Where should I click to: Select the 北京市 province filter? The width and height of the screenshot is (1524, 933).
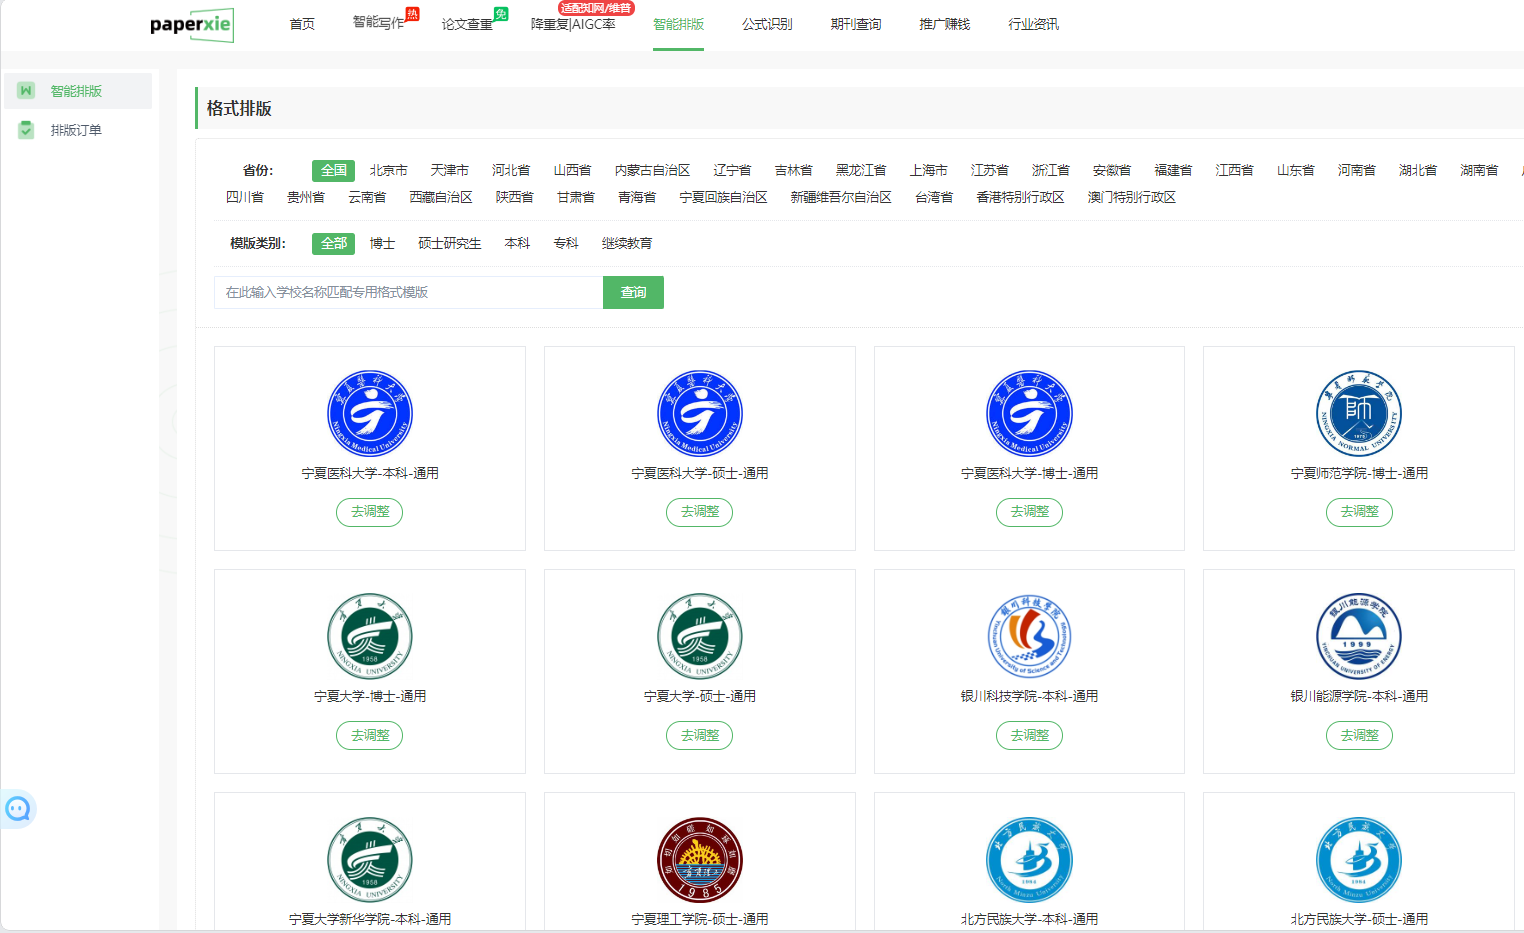pos(388,171)
